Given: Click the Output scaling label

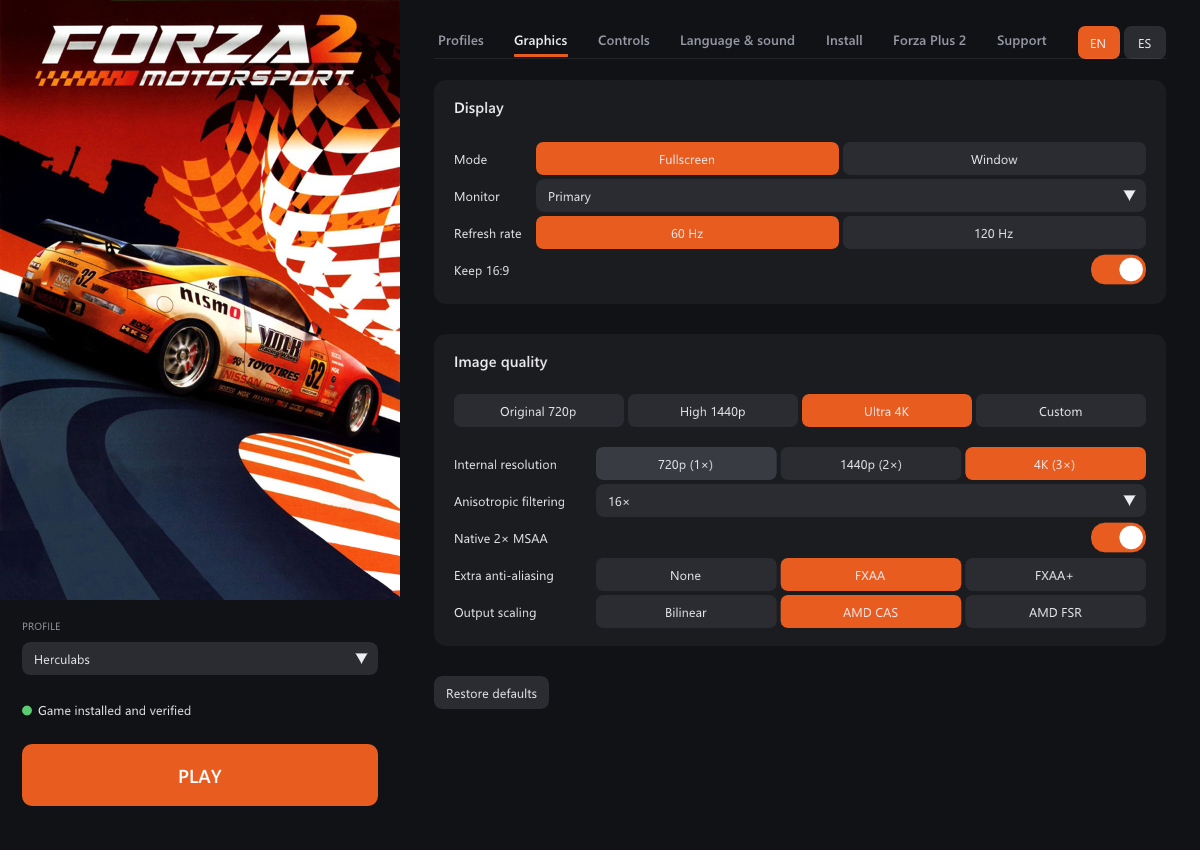Looking at the screenshot, I should (x=495, y=612).
